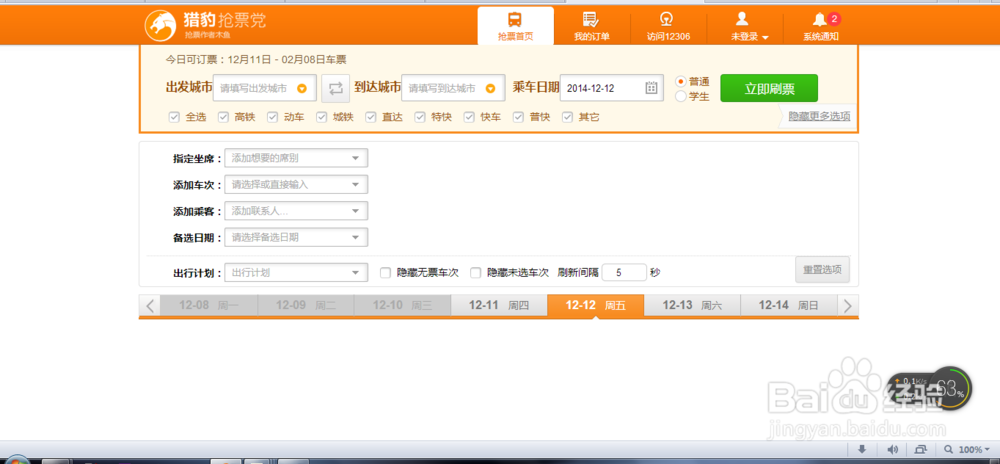Go to later dates with right arrow
Image resolution: width=1000 pixels, height=464 pixels.
848,306
